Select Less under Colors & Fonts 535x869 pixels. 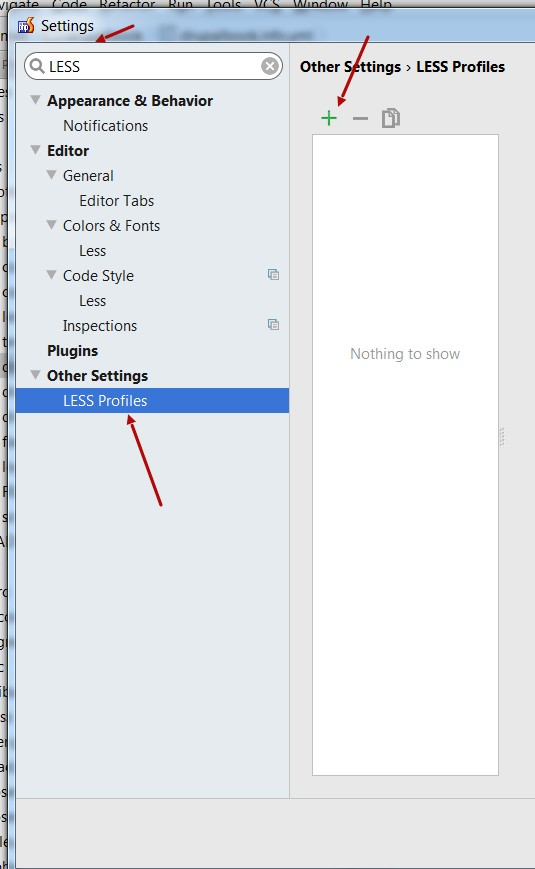coord(92,251)
